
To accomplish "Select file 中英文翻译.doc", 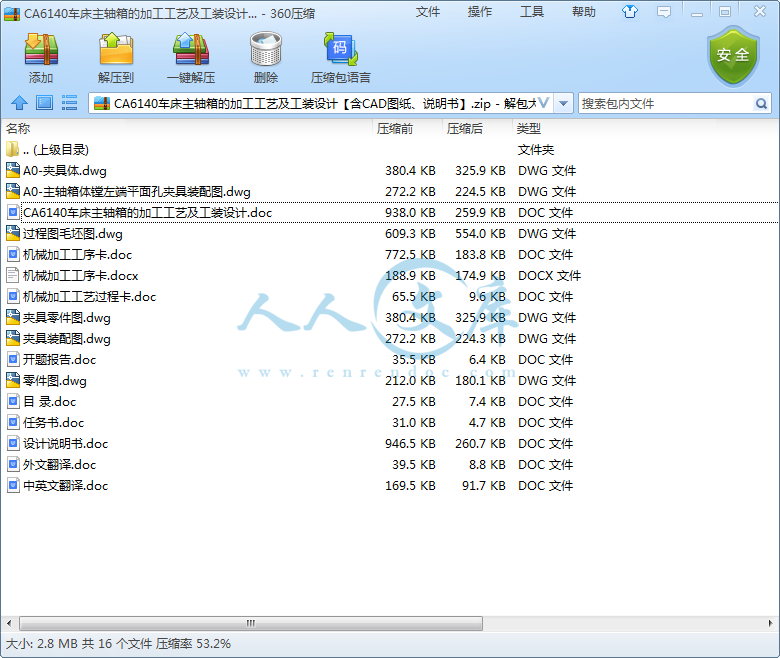I will pos(390,485).
